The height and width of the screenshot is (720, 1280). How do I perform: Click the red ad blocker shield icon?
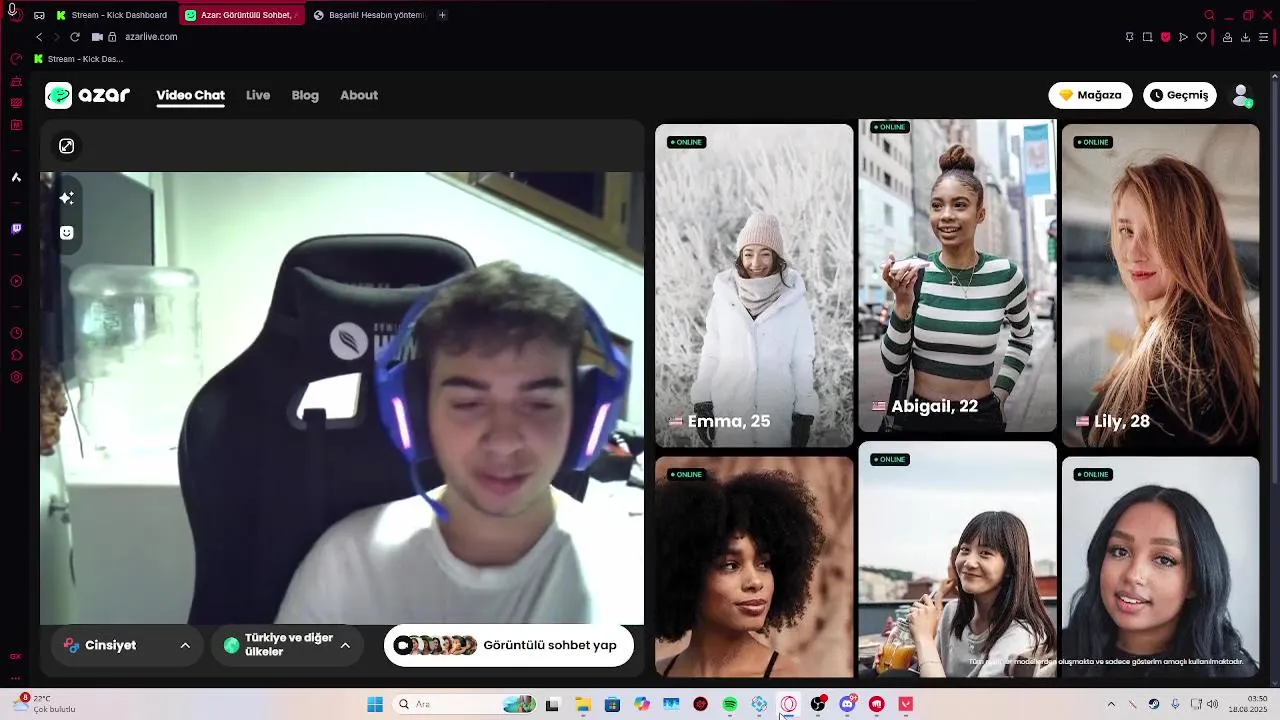click(x=1165, y=37)
